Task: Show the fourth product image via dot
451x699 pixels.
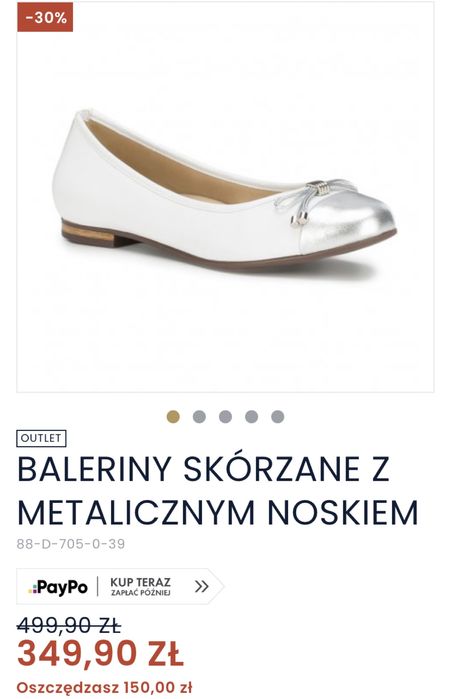Action: tap(251, 416)
